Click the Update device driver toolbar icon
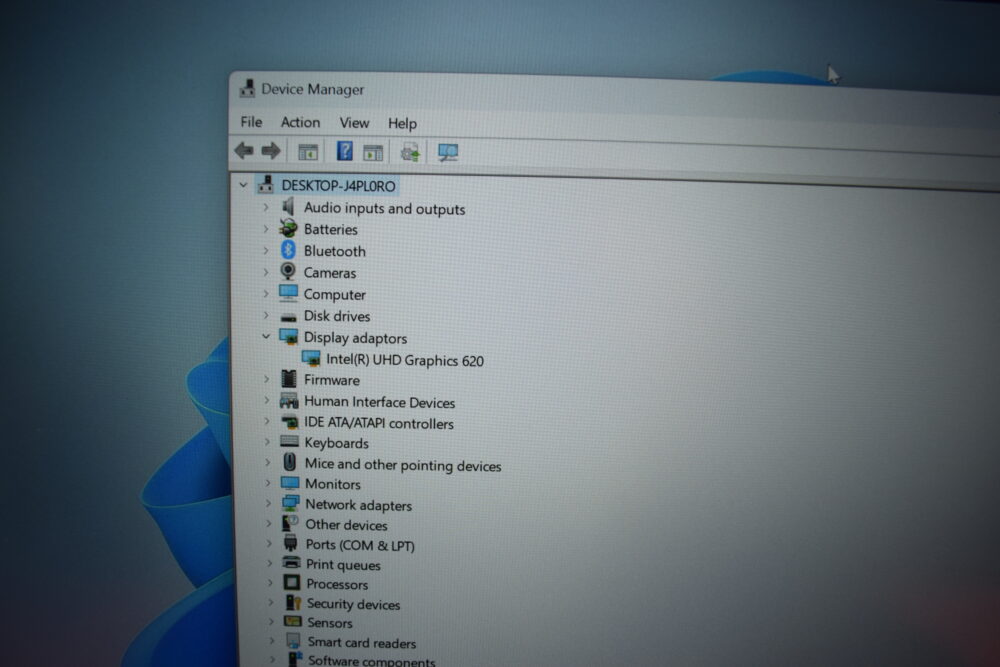The height and width of the screenshot is (667, 1000). [410, 152]
